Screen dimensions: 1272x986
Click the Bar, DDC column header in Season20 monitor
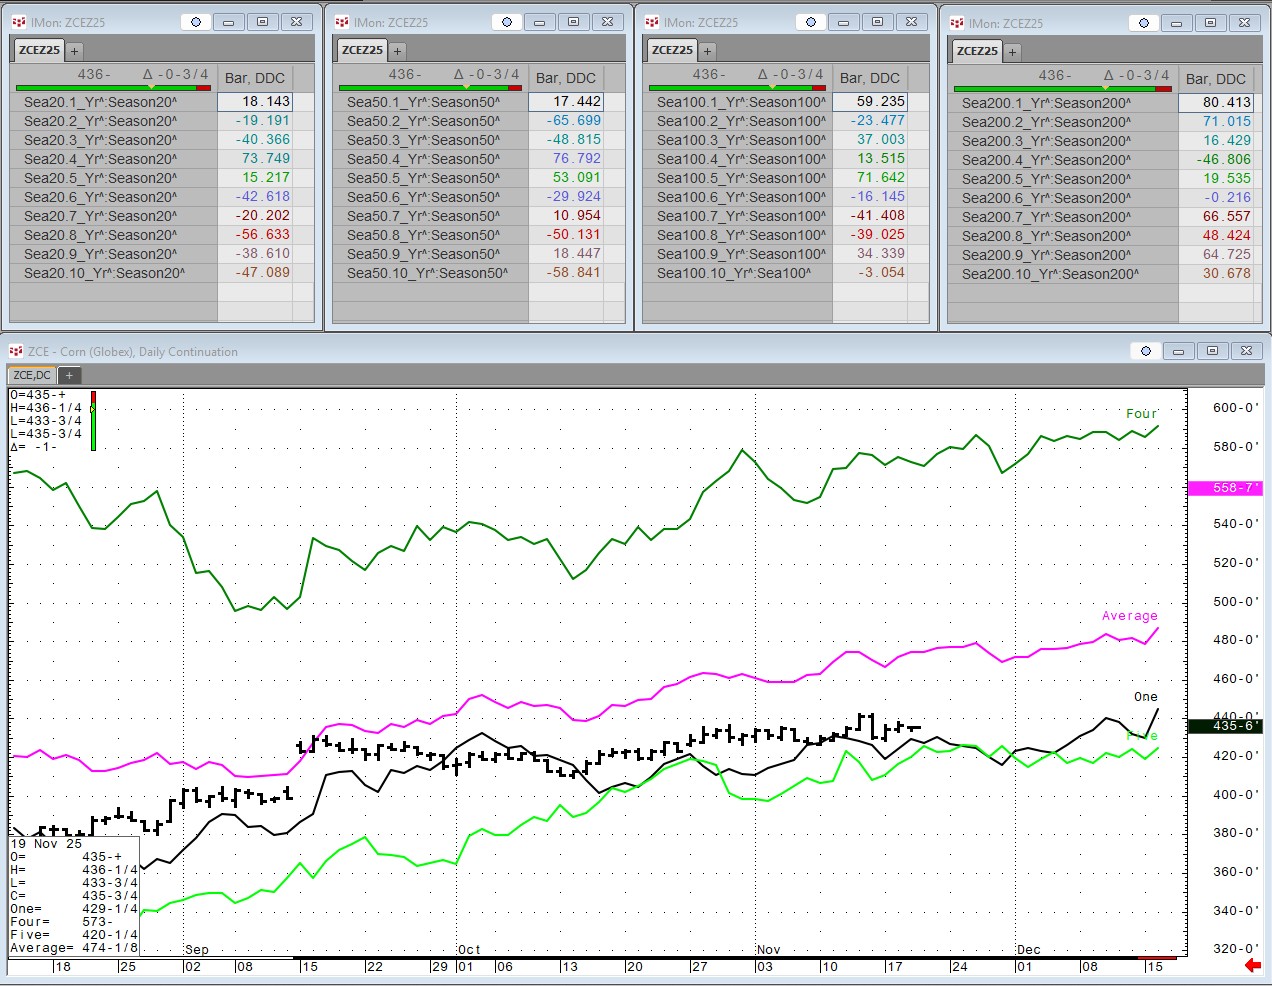point(255,78)
